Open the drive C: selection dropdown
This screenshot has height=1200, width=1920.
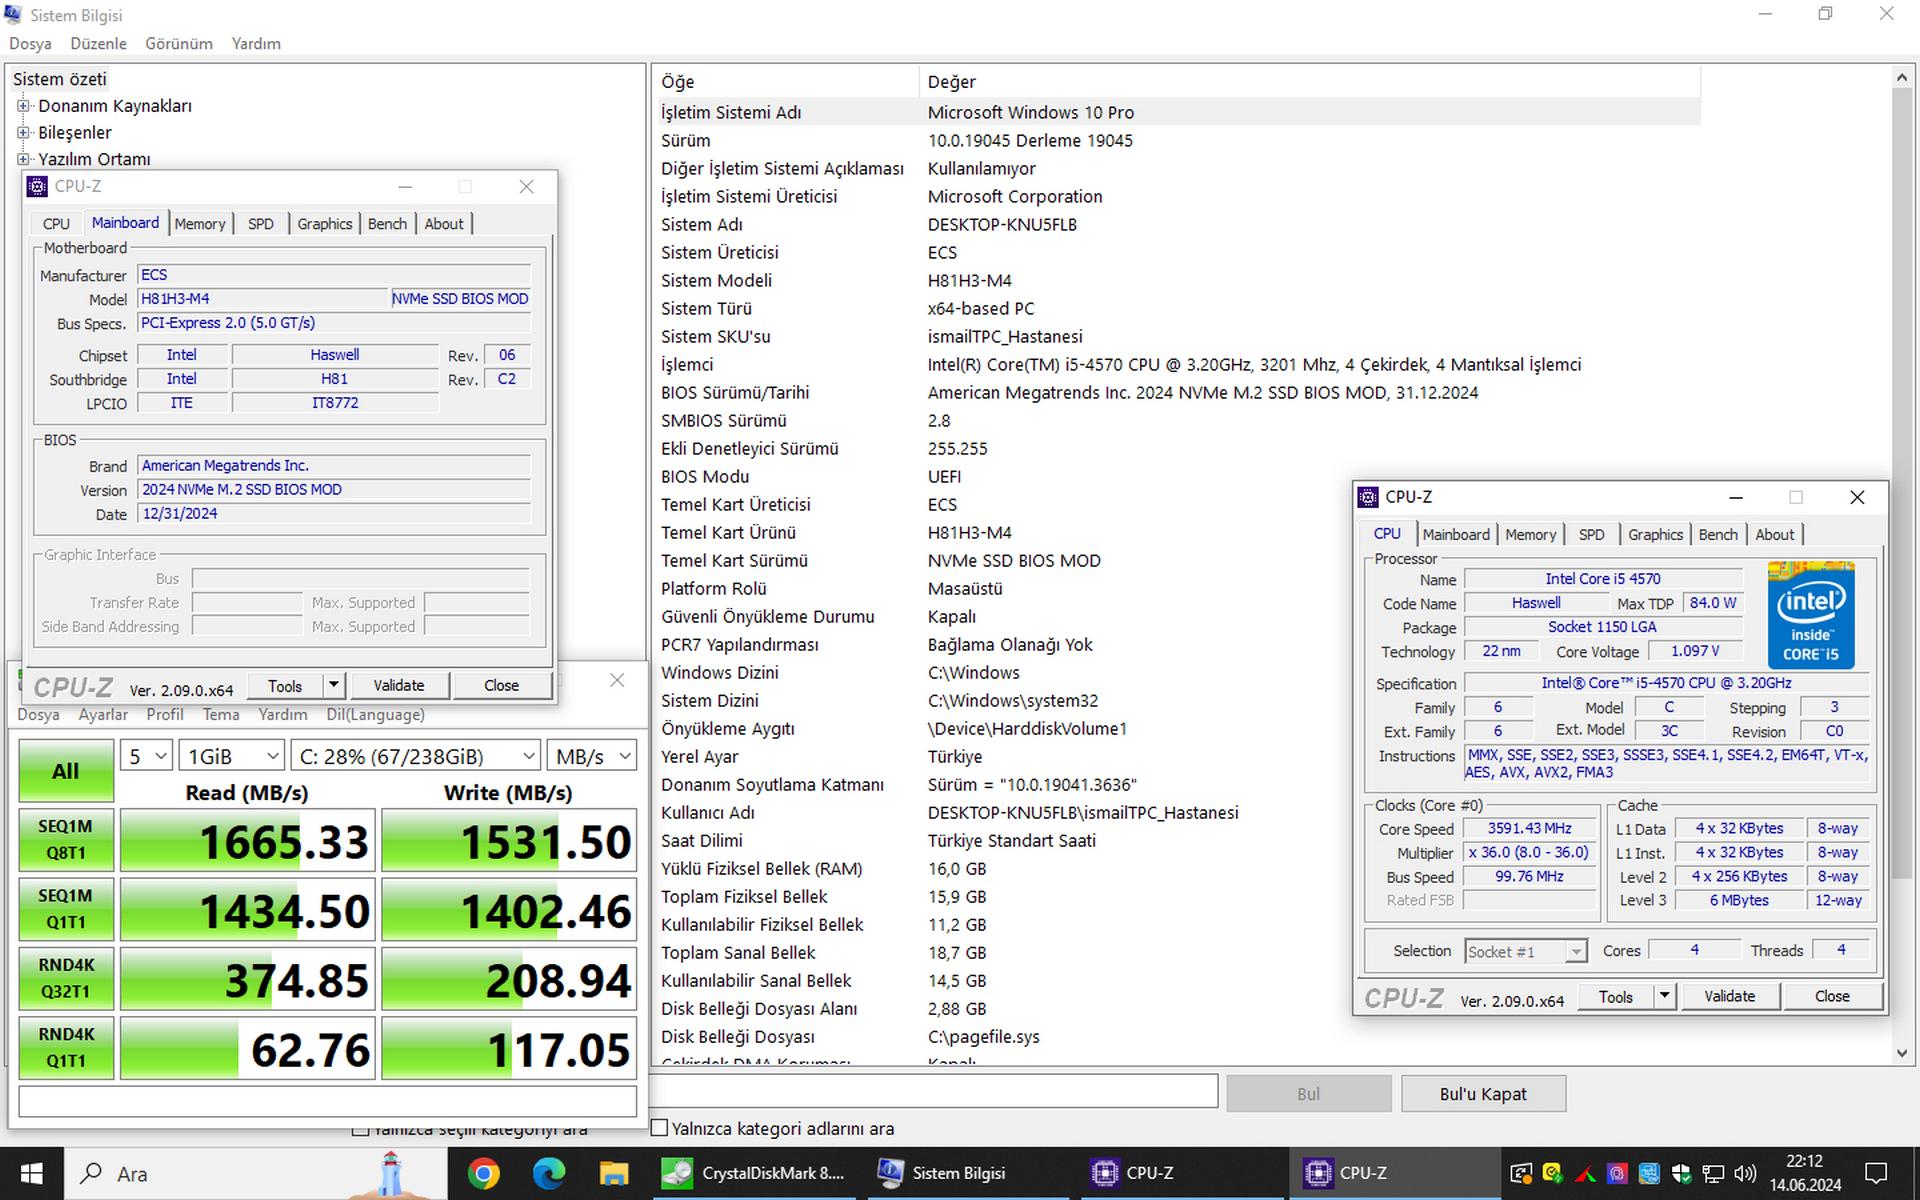415,756
